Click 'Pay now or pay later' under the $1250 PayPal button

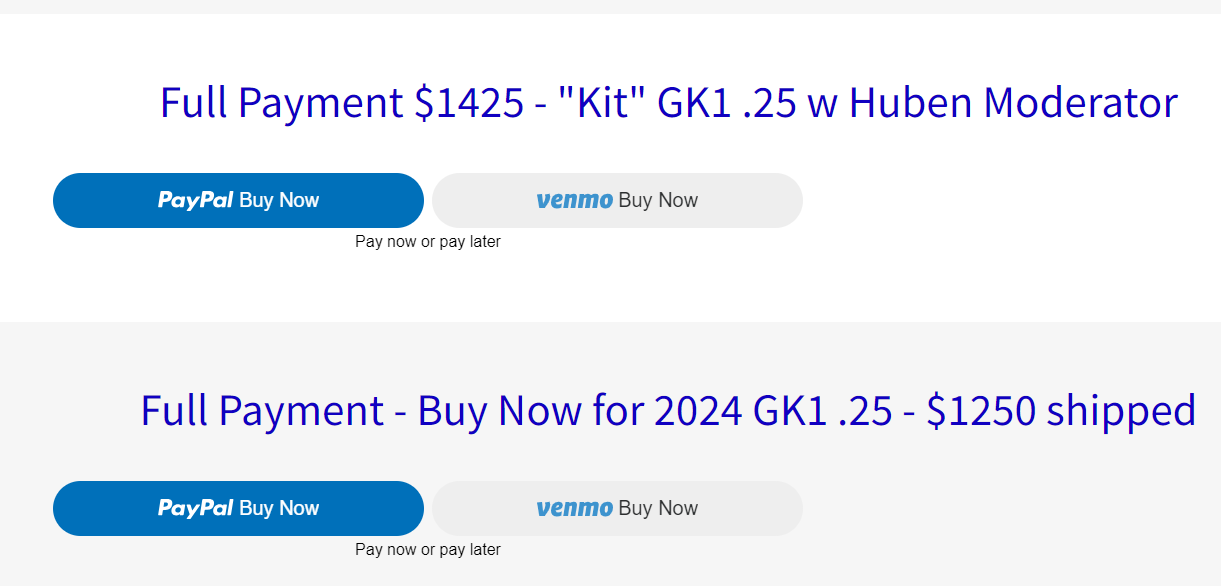(428, 549)
